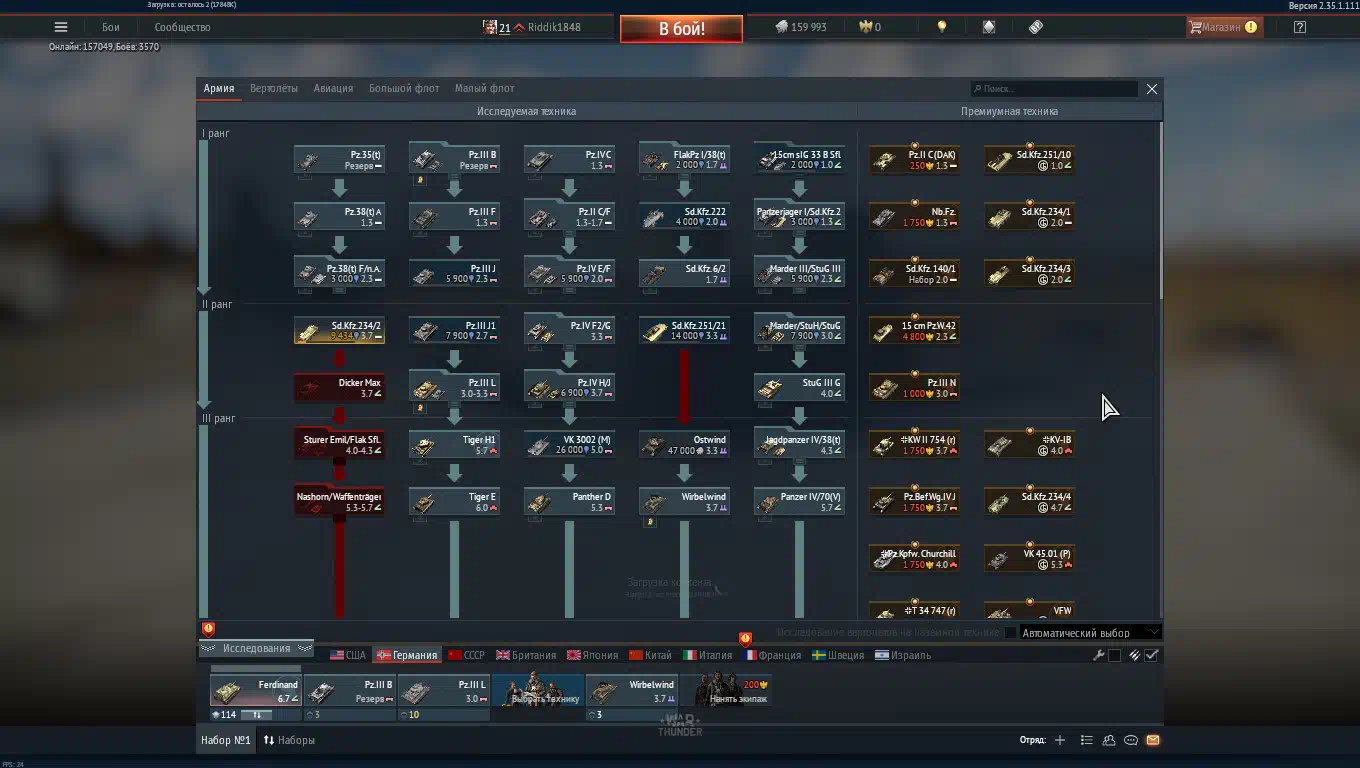1360x768 pixels.
Task: Switch to the Авиация tab
Action: [333, 88]
